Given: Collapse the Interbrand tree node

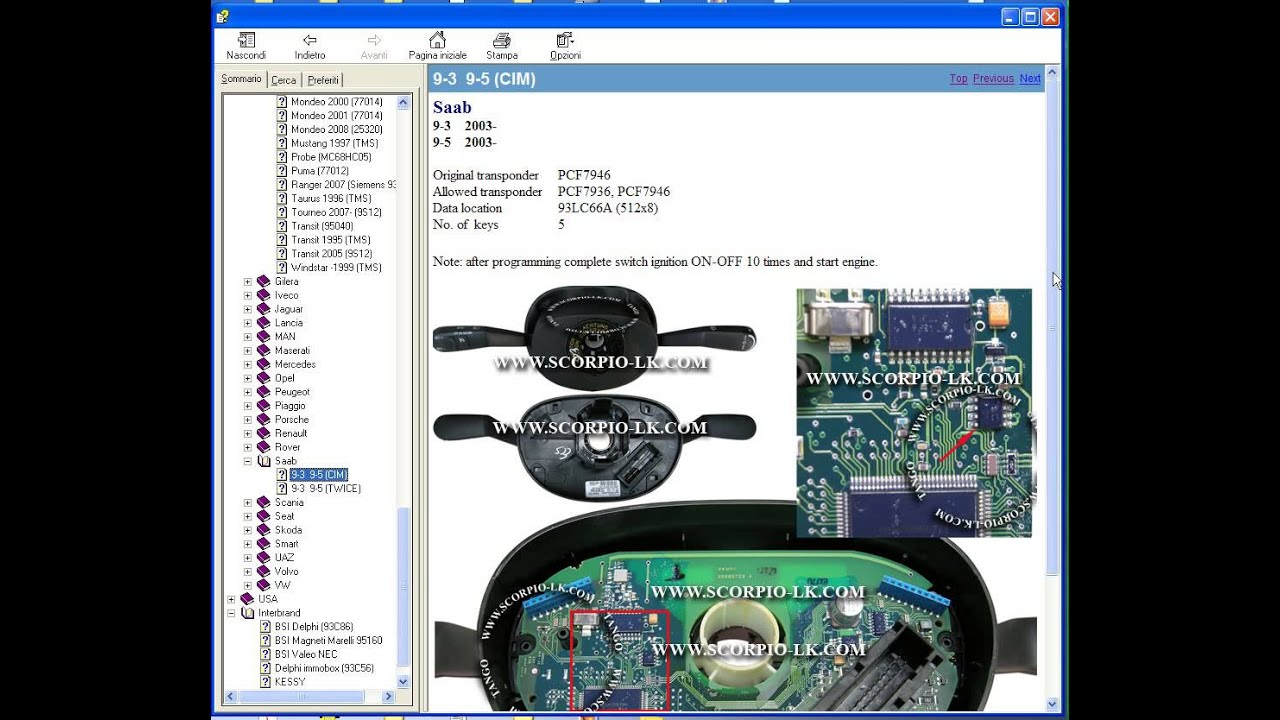Looking at the screenshot, I should click(x=232, y=613).
